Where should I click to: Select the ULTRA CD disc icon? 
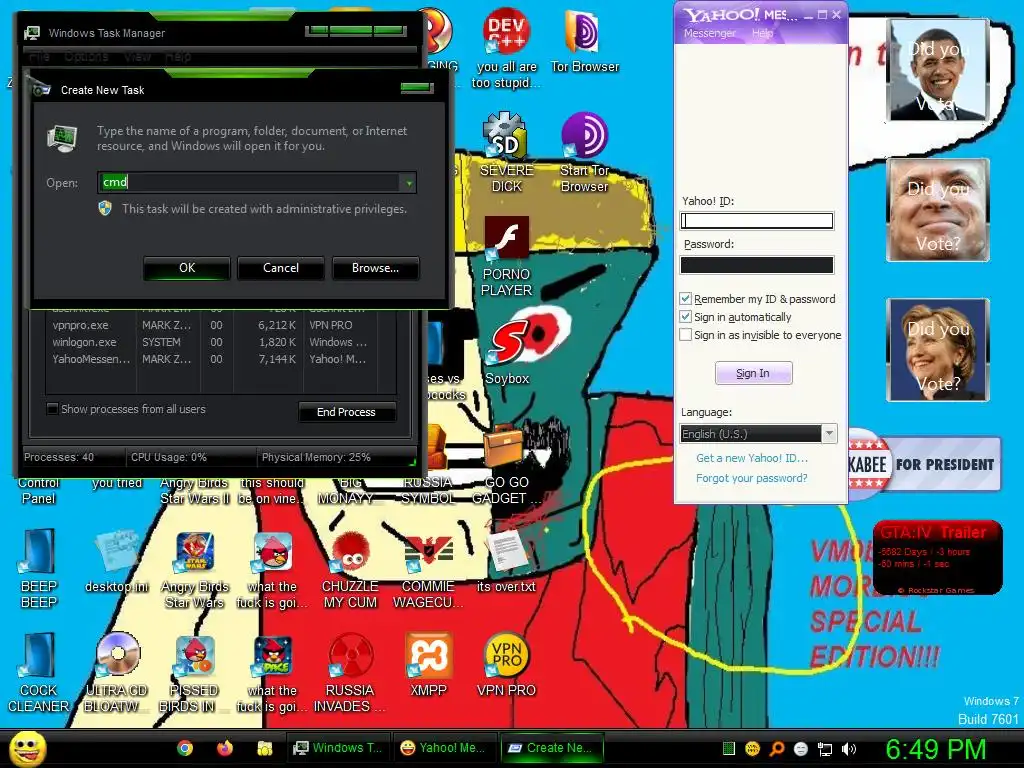click(116, 673)
